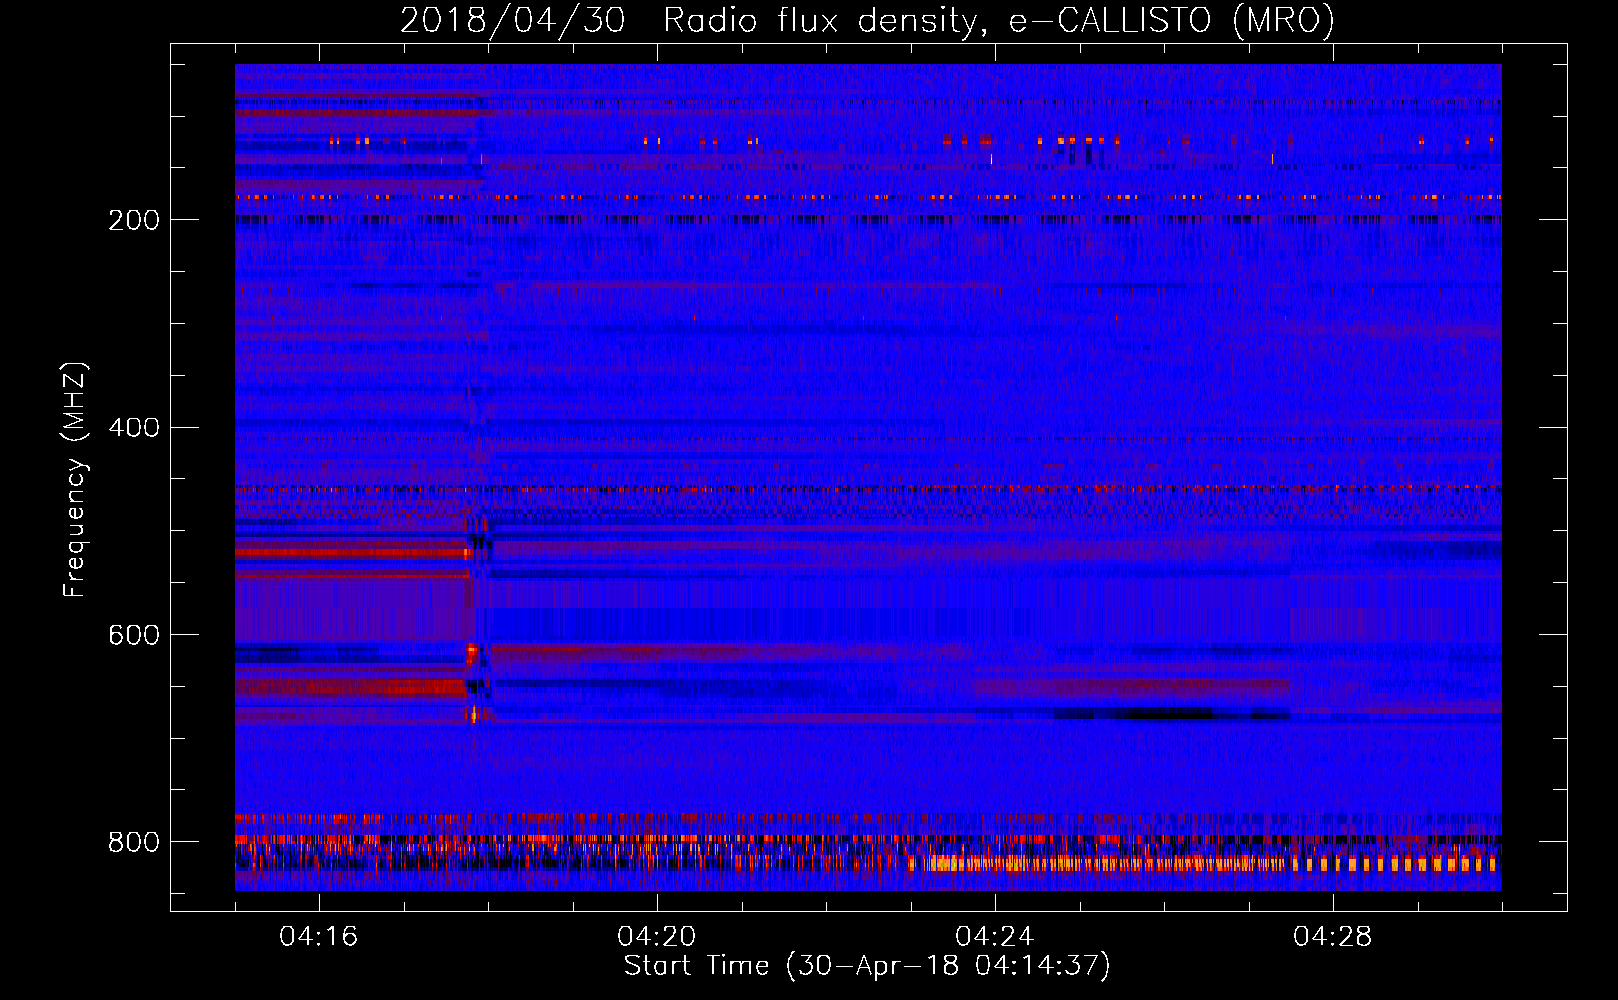Click the '04:20' time tick label
The height and width of the screenshot is (1000, 1618).
pyautogui.click(x=656, y=937)
